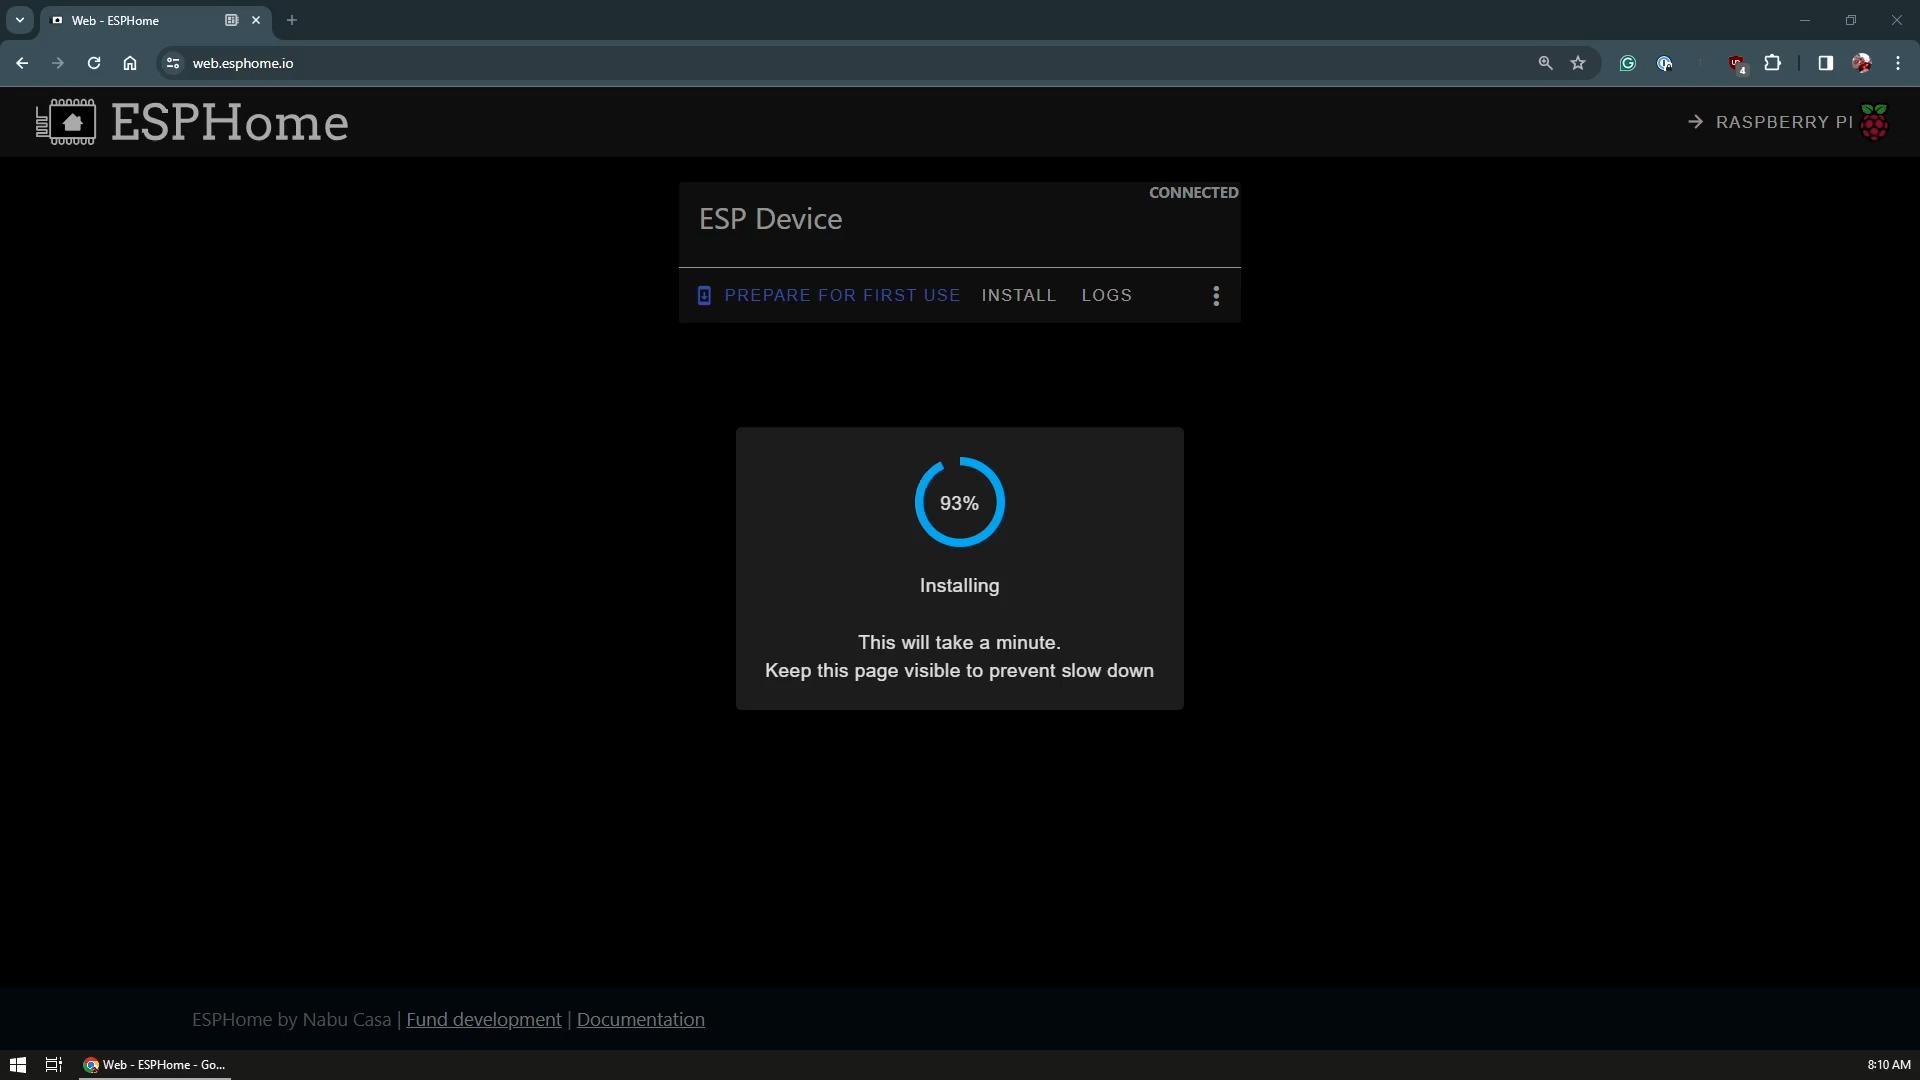
Task: Interact with the 93% progress ring
Action: (959, 501)
